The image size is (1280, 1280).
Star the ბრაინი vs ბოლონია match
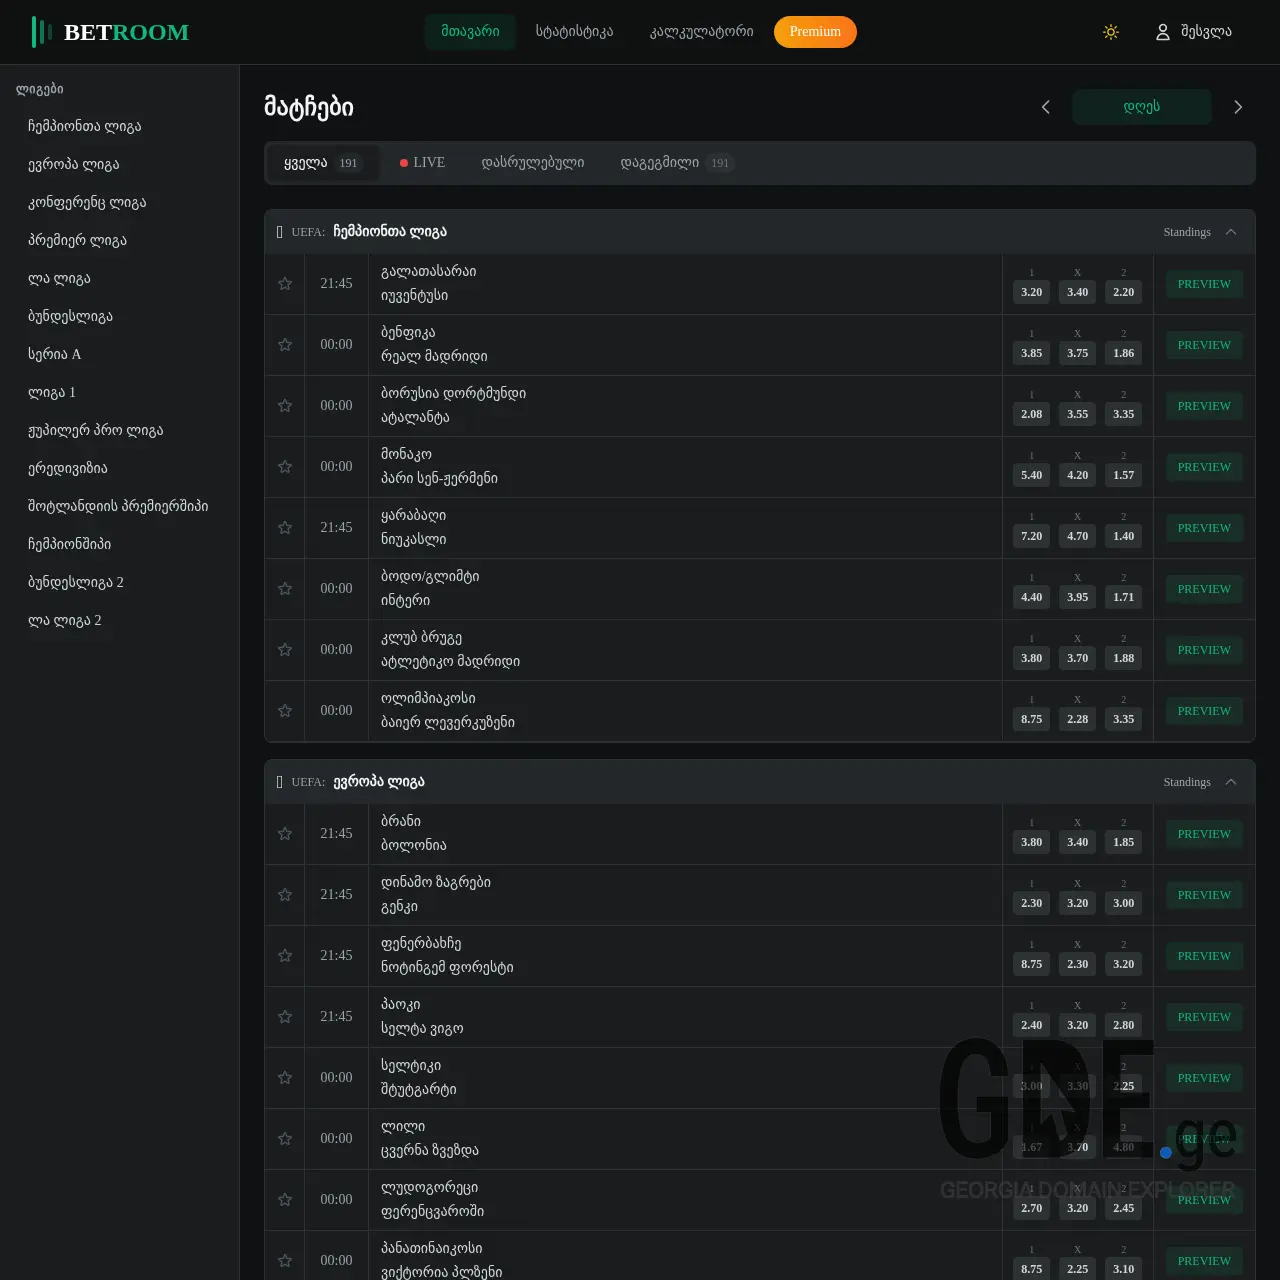point(284,833)
